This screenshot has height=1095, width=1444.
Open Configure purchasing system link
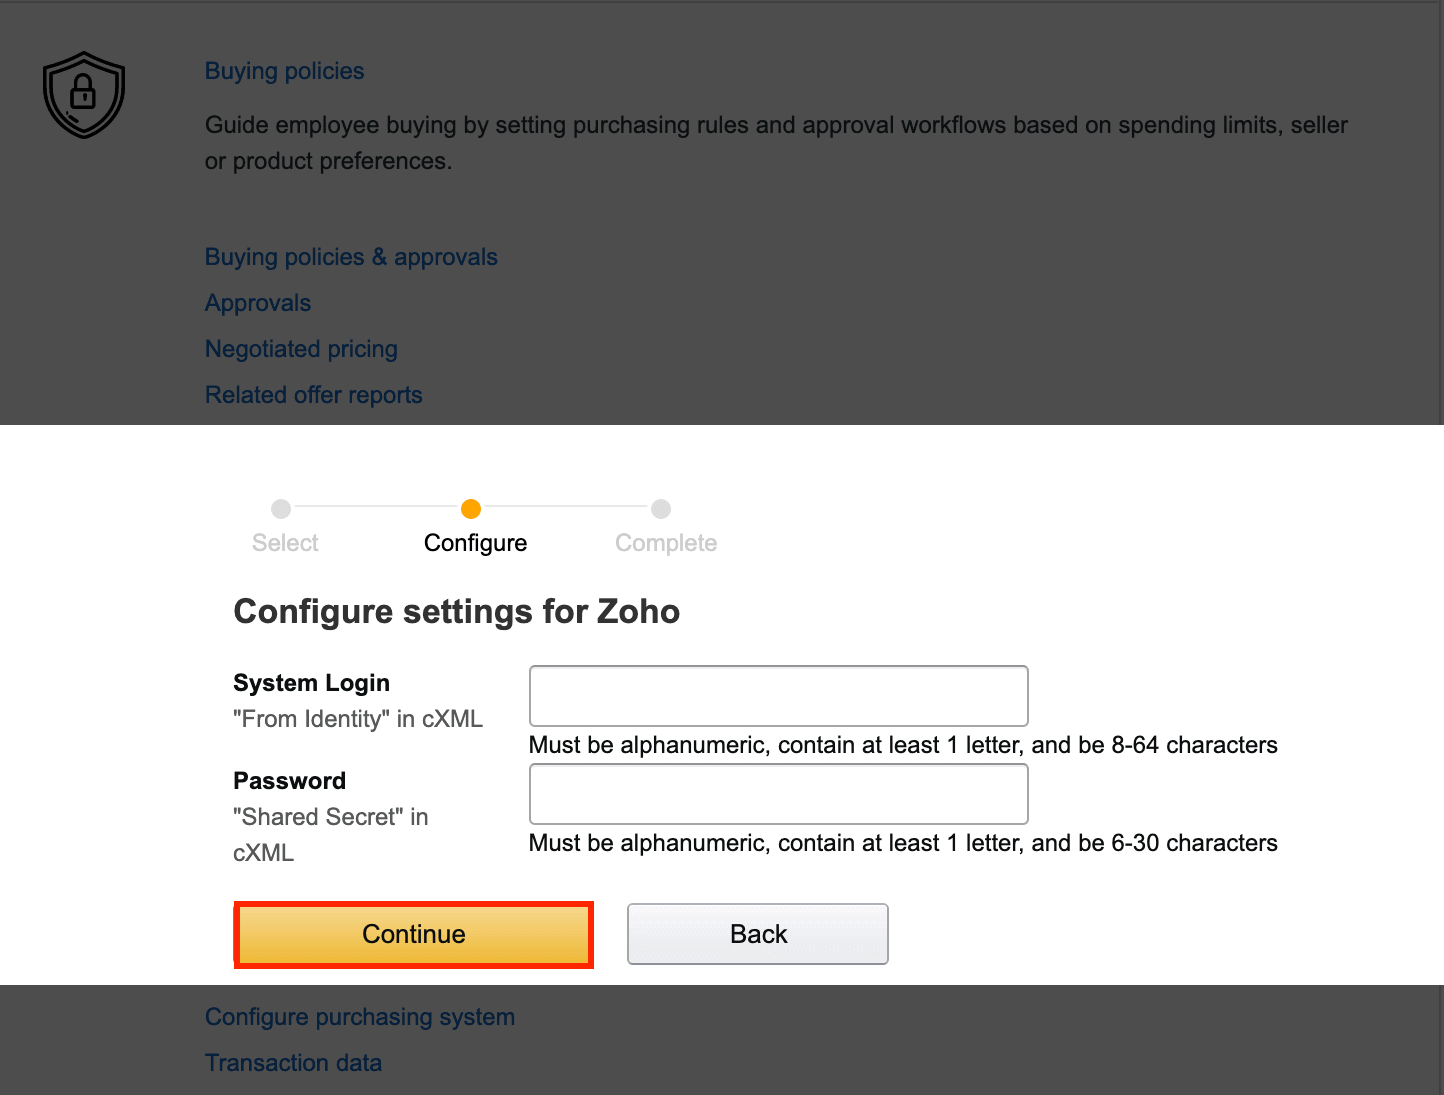click(x=360, y=1017)
